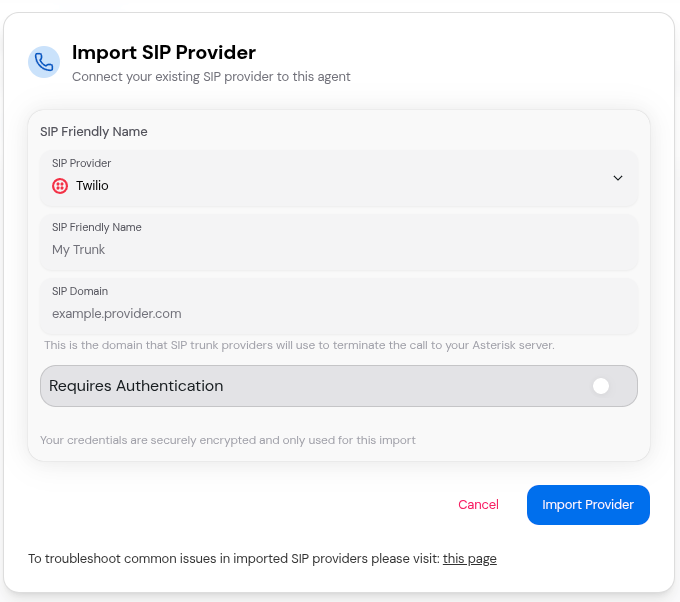This screenshot has width=680, height=602.
Task: Click the 'Connect your existing SIP provider' subtitle
Action: pos(211,76)
